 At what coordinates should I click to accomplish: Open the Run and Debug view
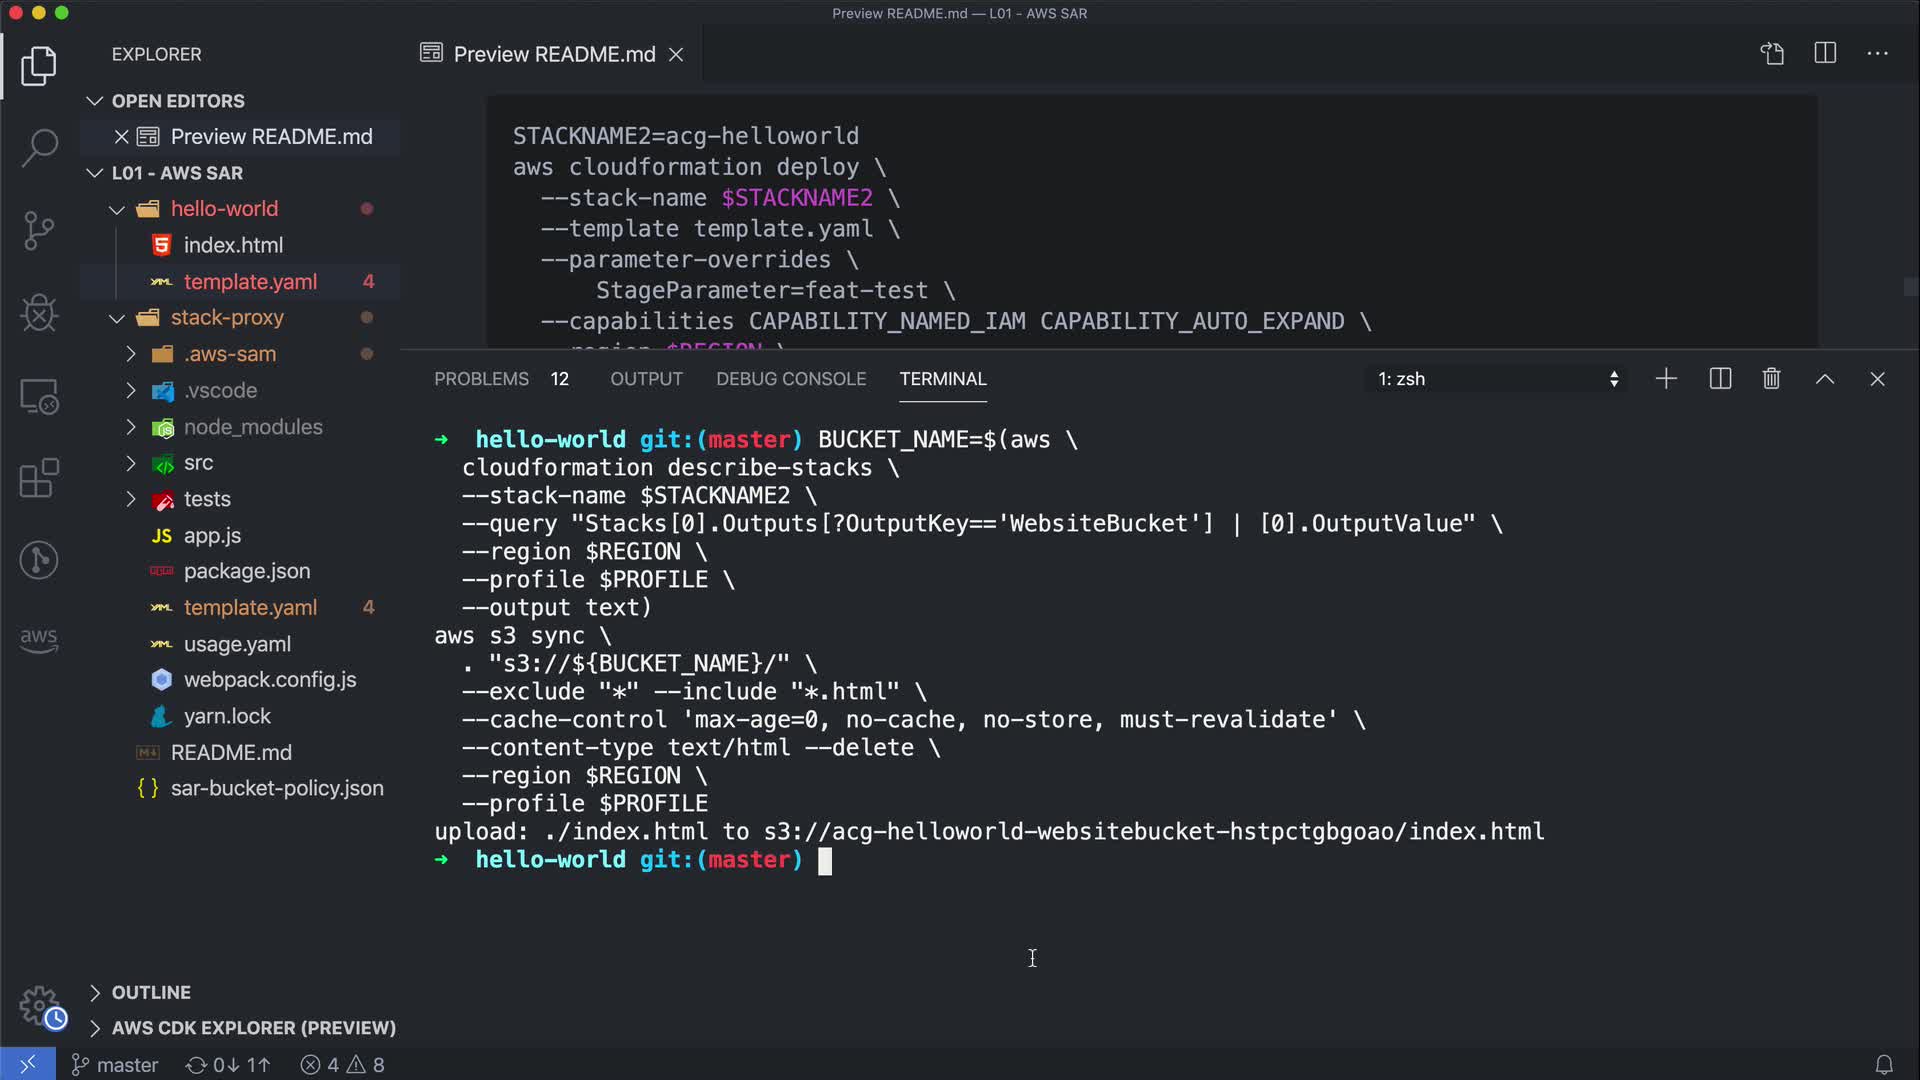(39, 313)
